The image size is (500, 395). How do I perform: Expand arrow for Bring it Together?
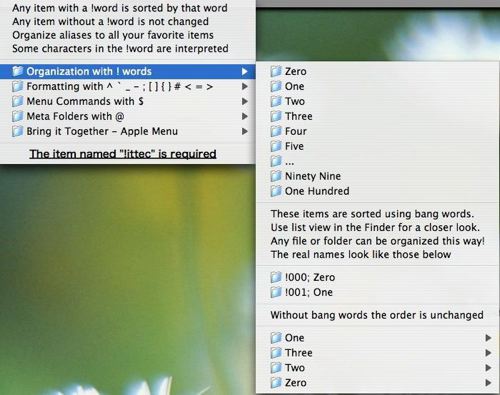pyautogui.click(x=245, y=131)
